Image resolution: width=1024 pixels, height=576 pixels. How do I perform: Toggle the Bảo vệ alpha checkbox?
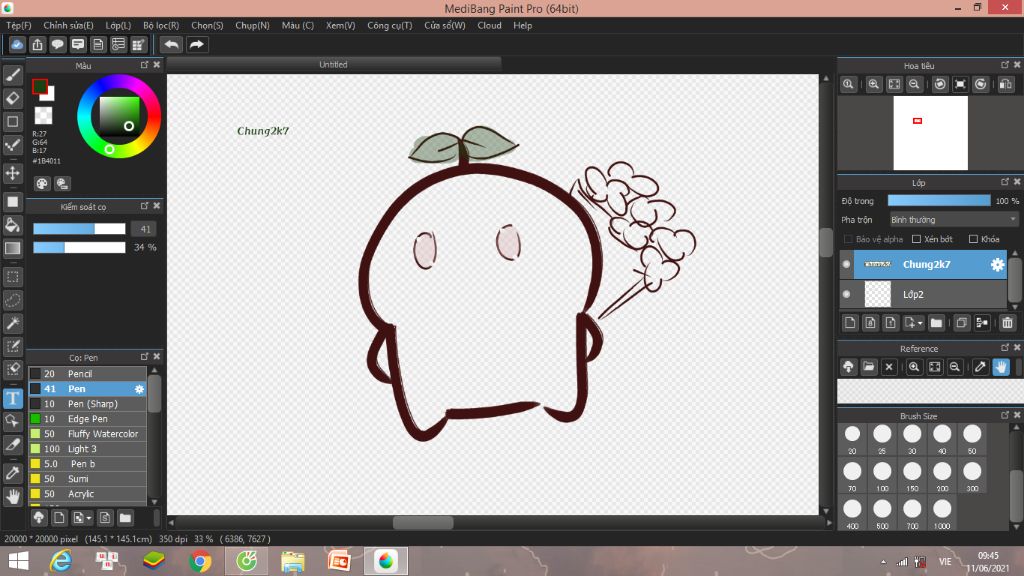coord(848,239)
